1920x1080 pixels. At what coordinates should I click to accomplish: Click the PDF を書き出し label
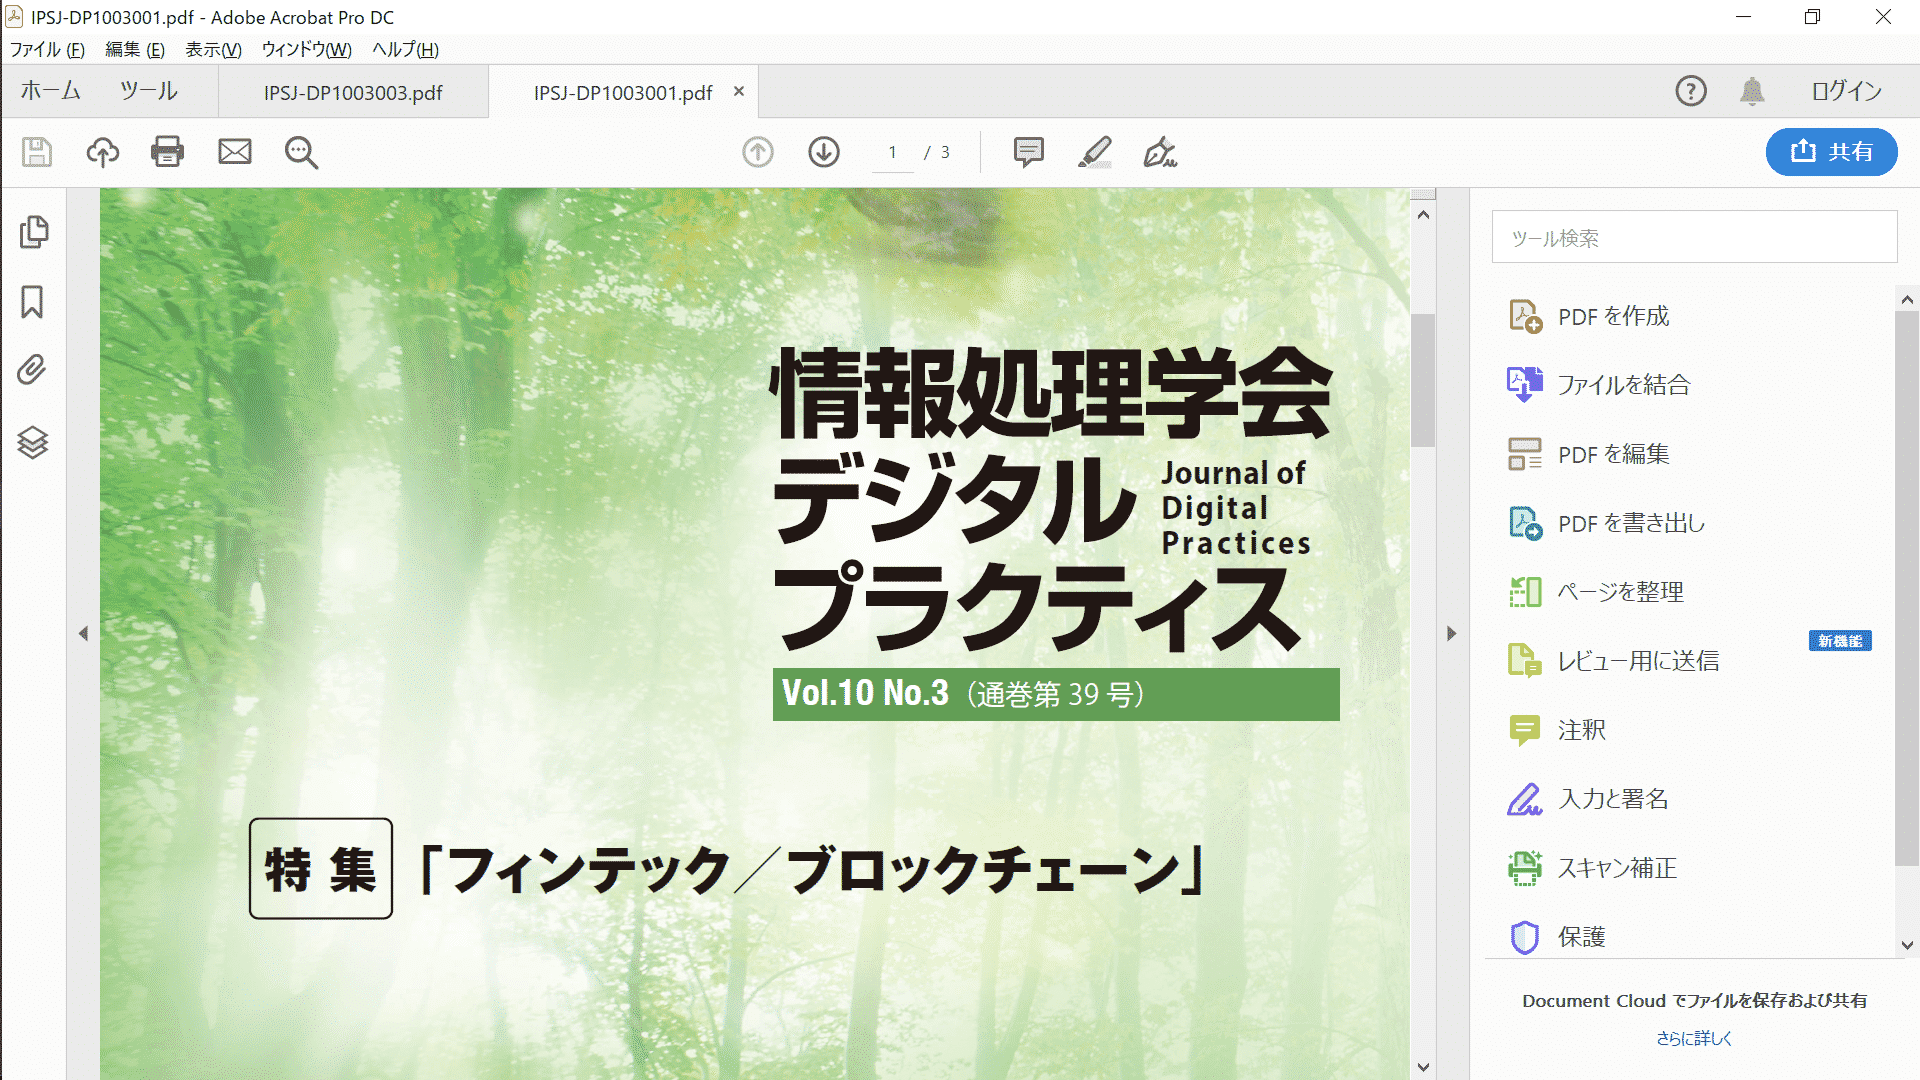click(1631, 523)
